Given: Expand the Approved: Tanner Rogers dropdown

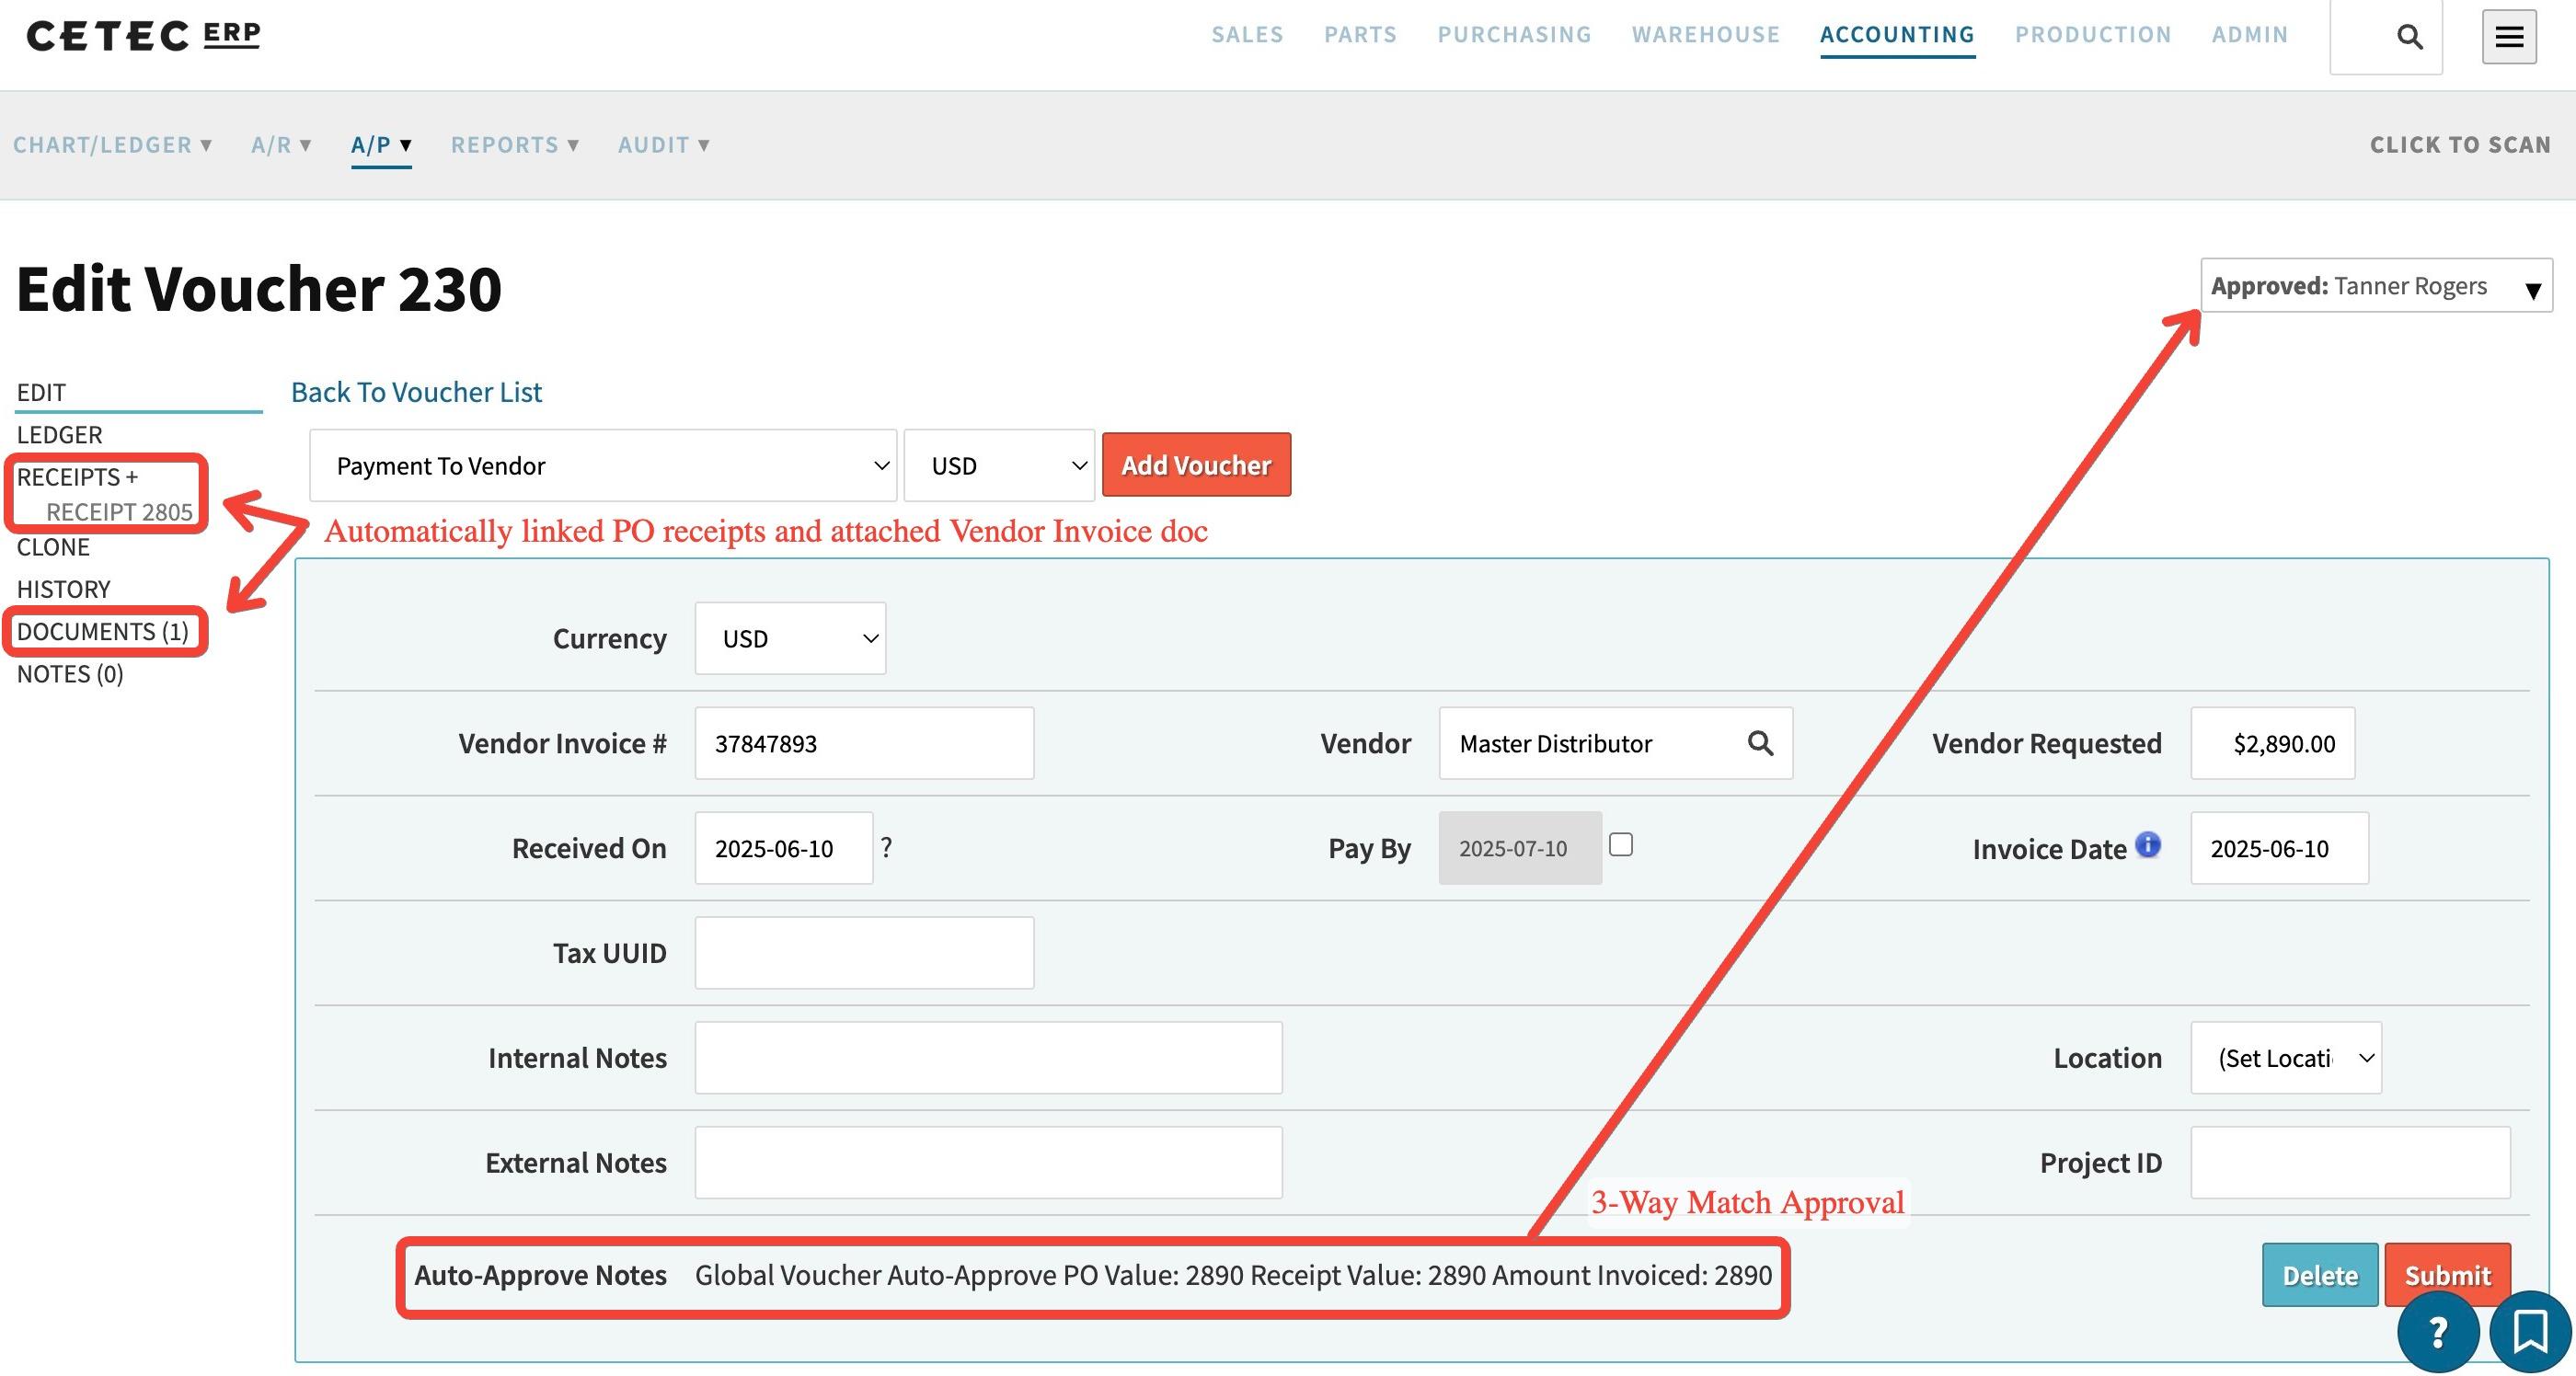Looking at the screenshot, I should click(2375, 286).
